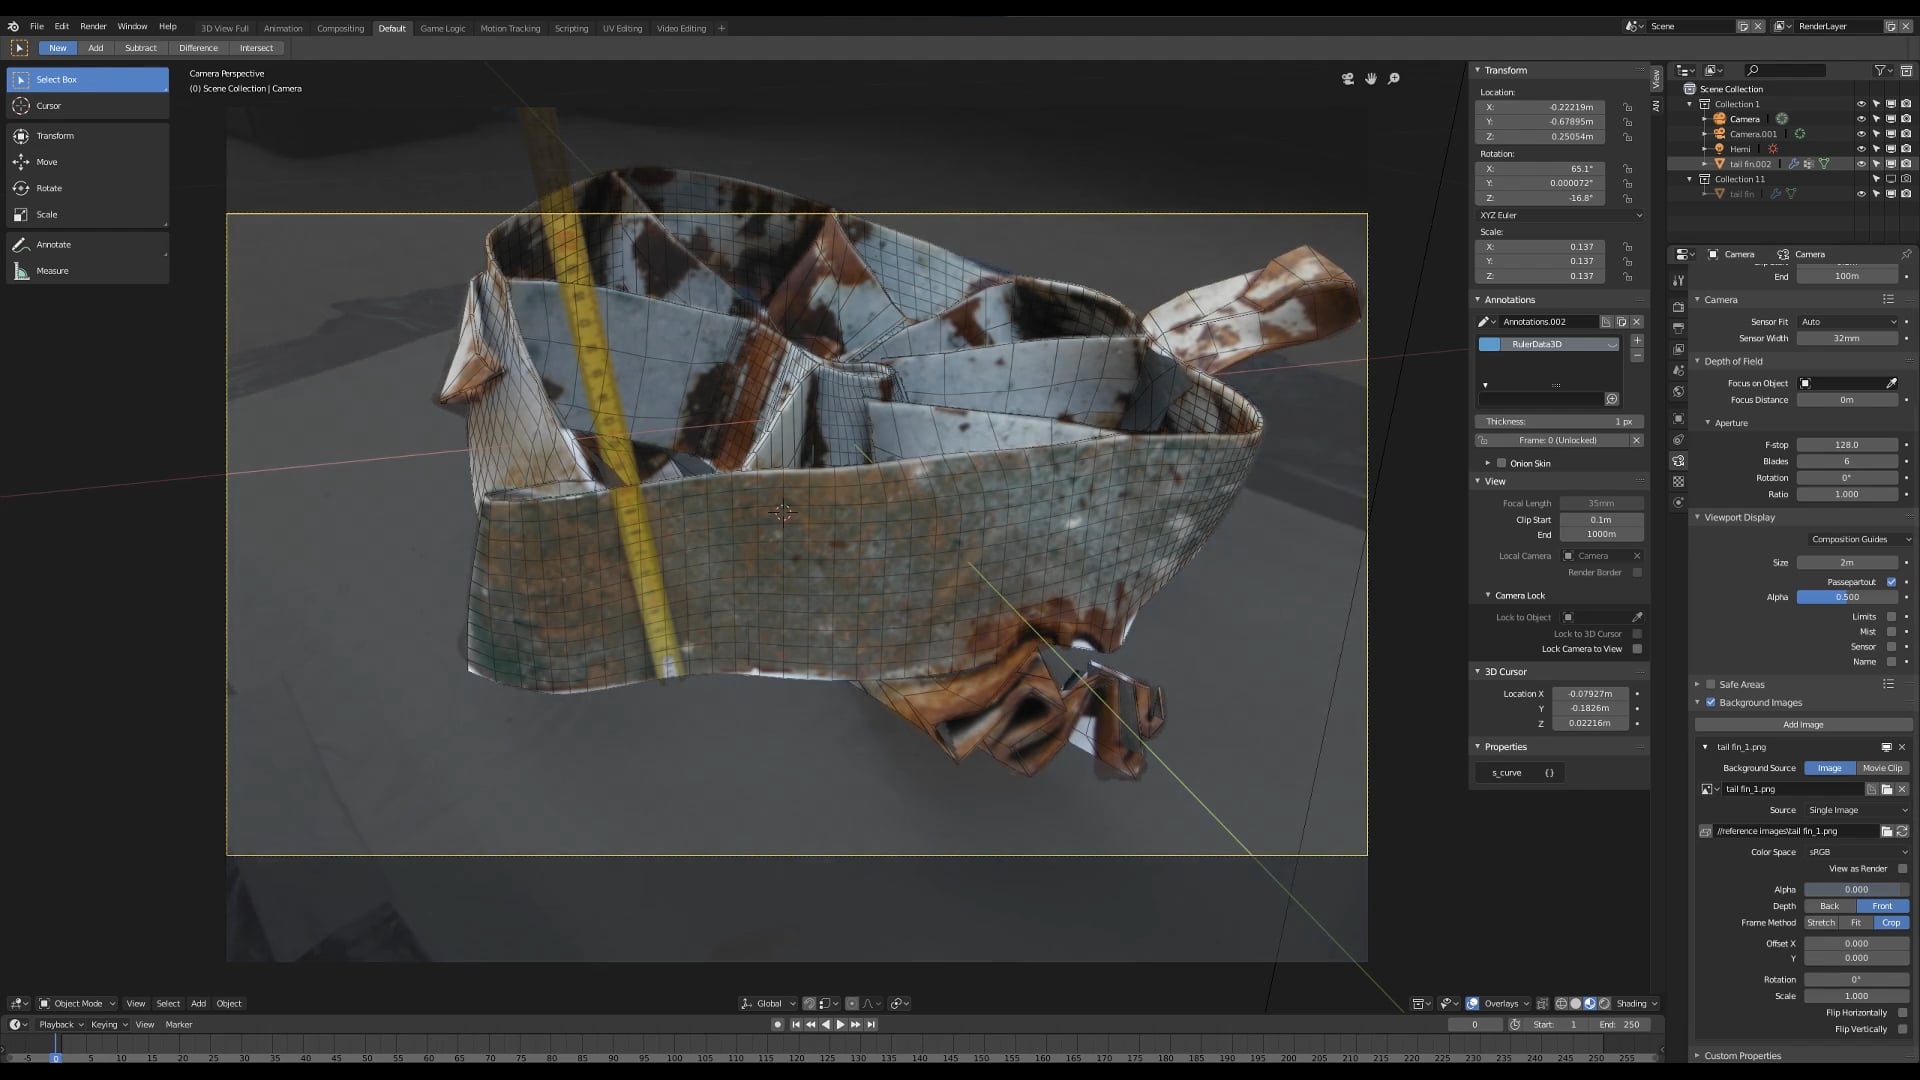Open the Sensor Fit Auto dropdown
Image resolution: width=1920 pixels, height=1080 pixels.
pos(1847,322)
